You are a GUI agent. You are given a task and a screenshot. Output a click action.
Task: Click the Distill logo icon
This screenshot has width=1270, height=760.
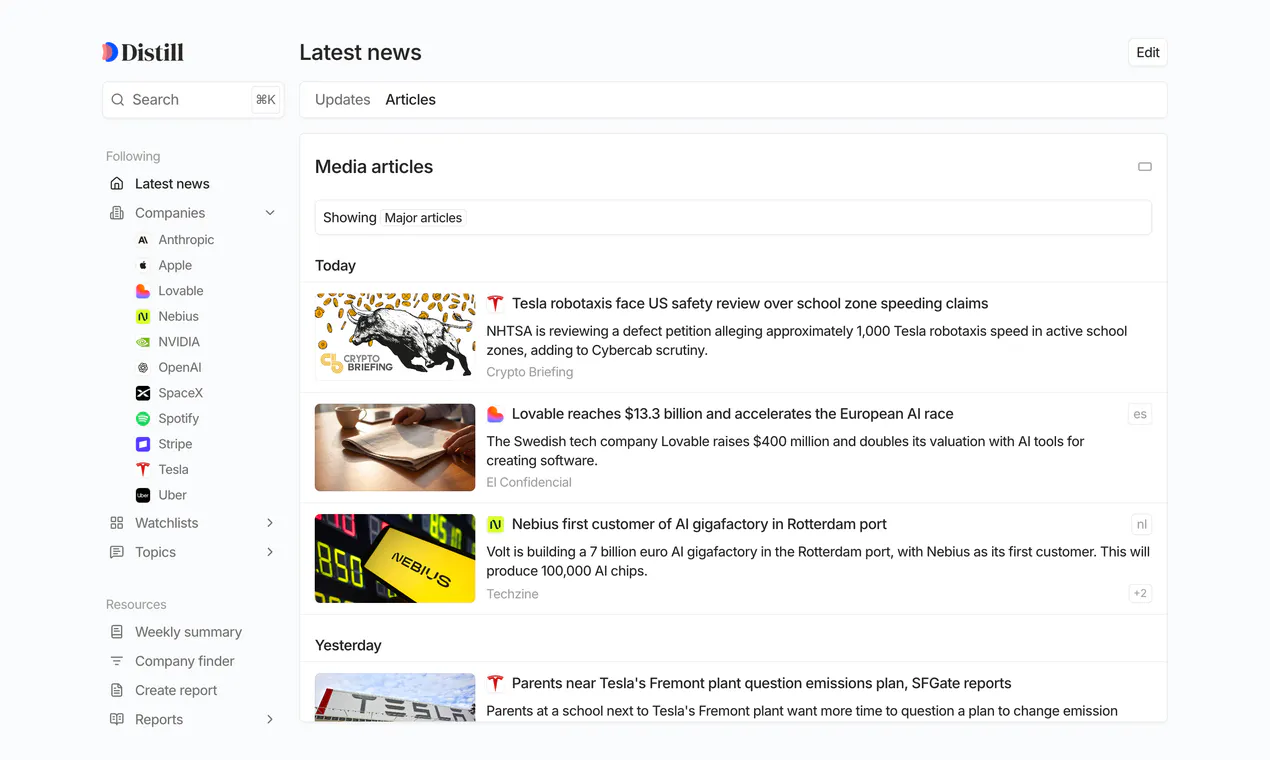tap(110, 52)
